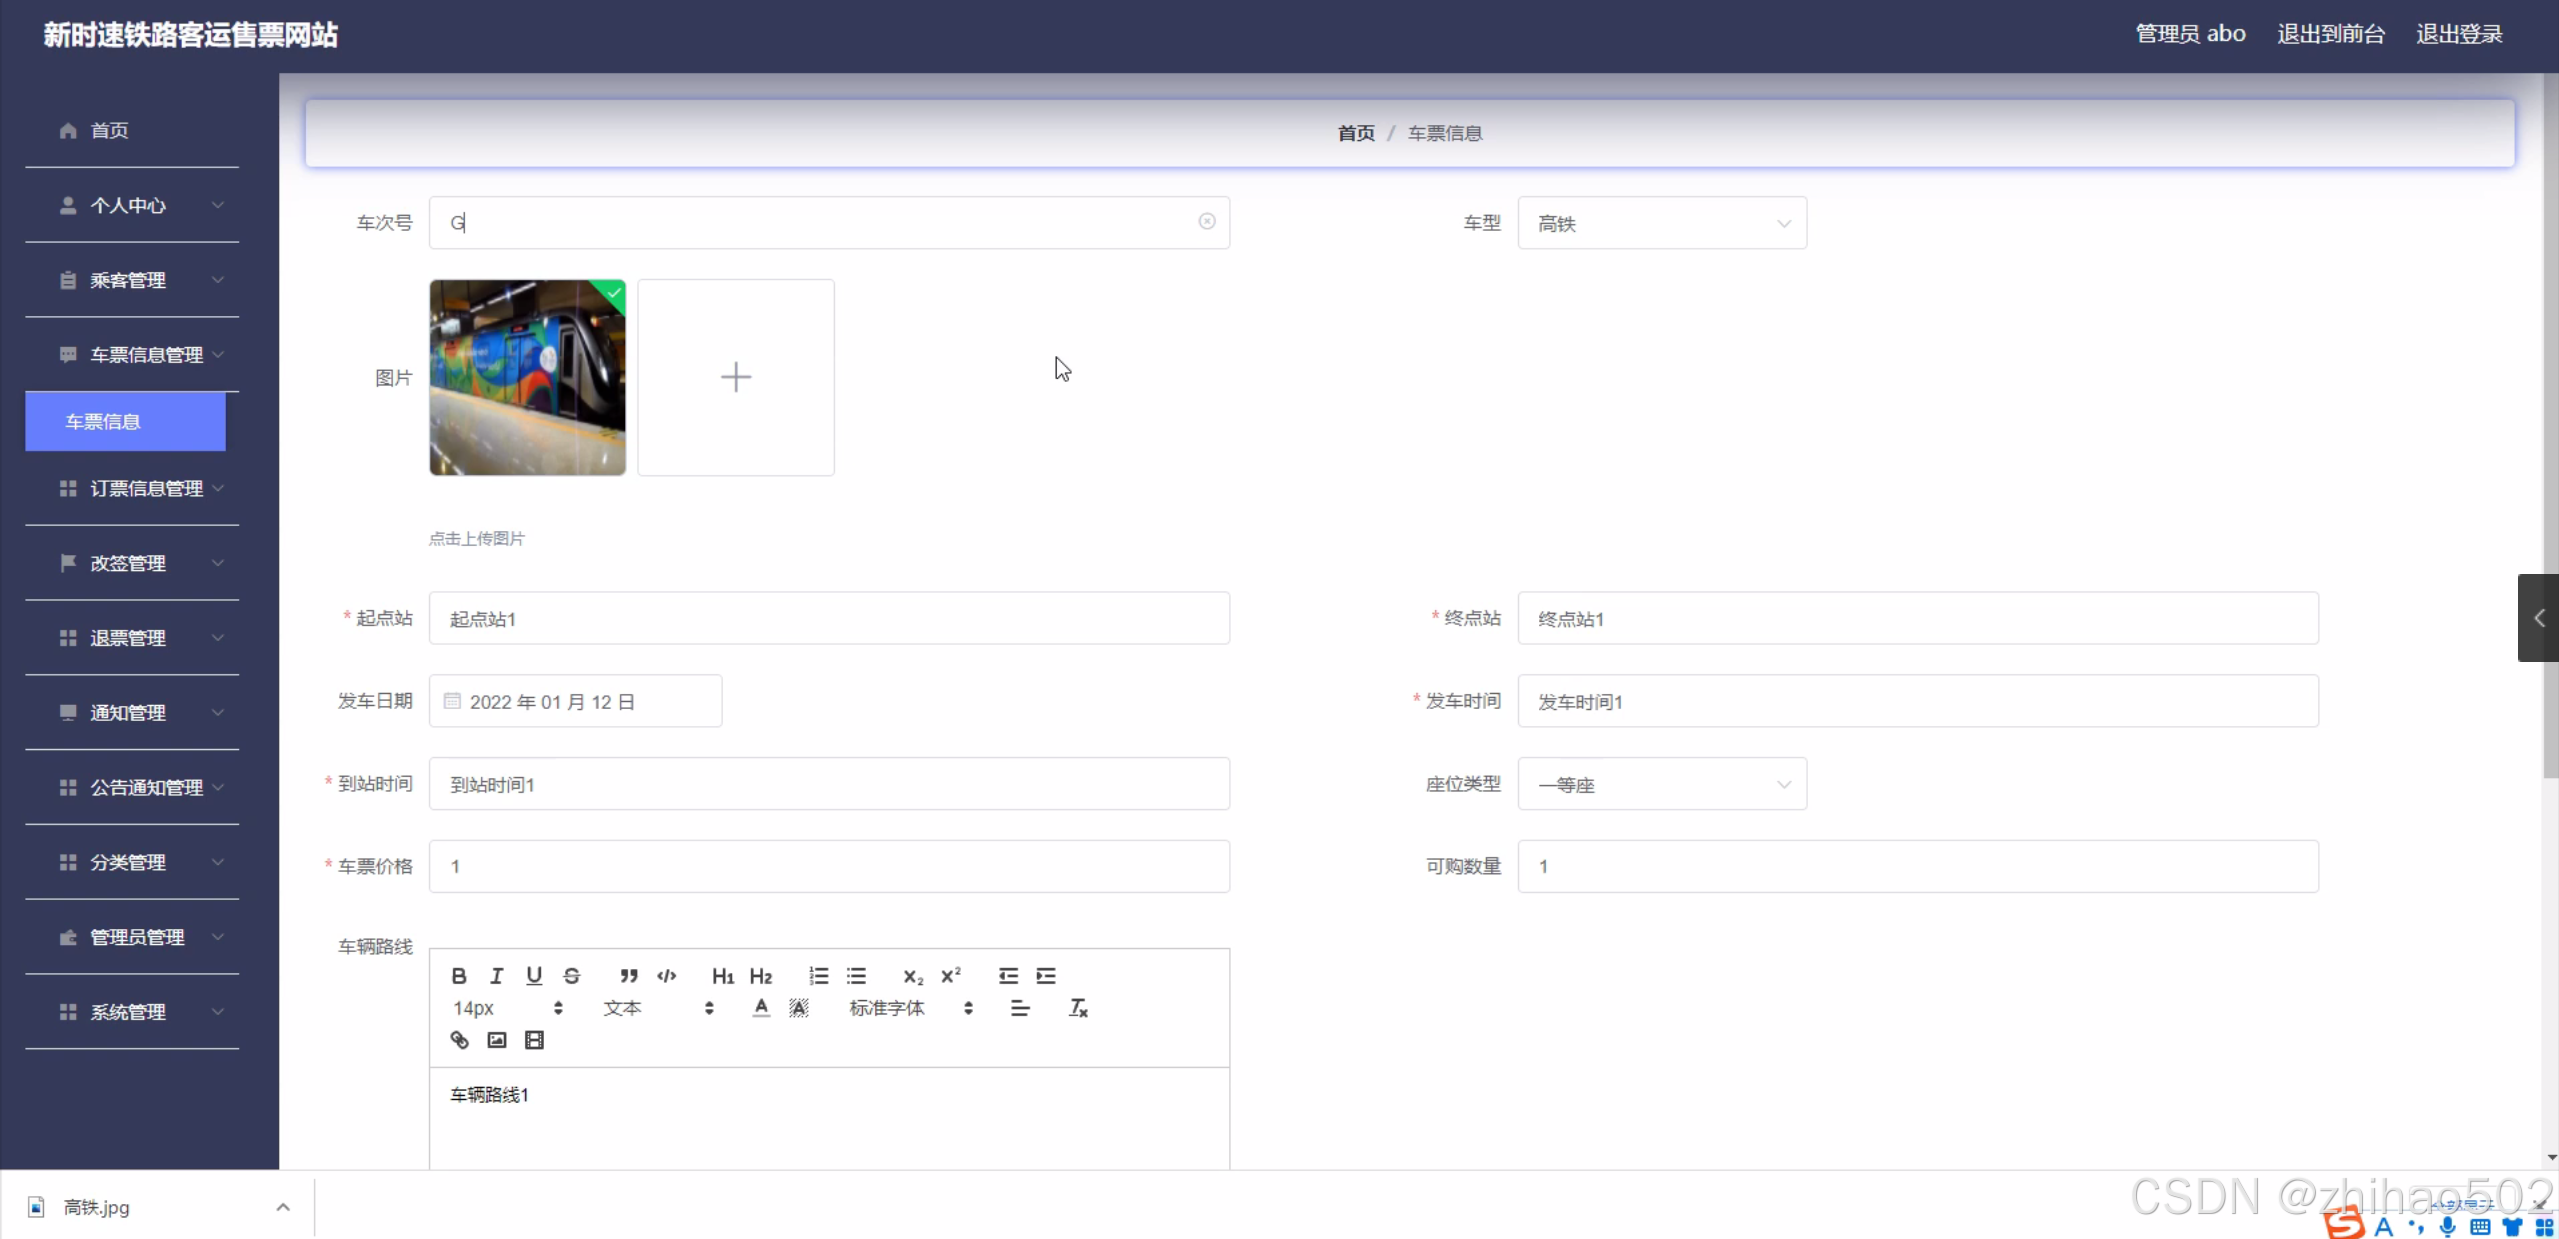This screenshot has height=1239, width=2559.
Task: Toggle bold formatting in the editor
Action: (x=459, y=976)
